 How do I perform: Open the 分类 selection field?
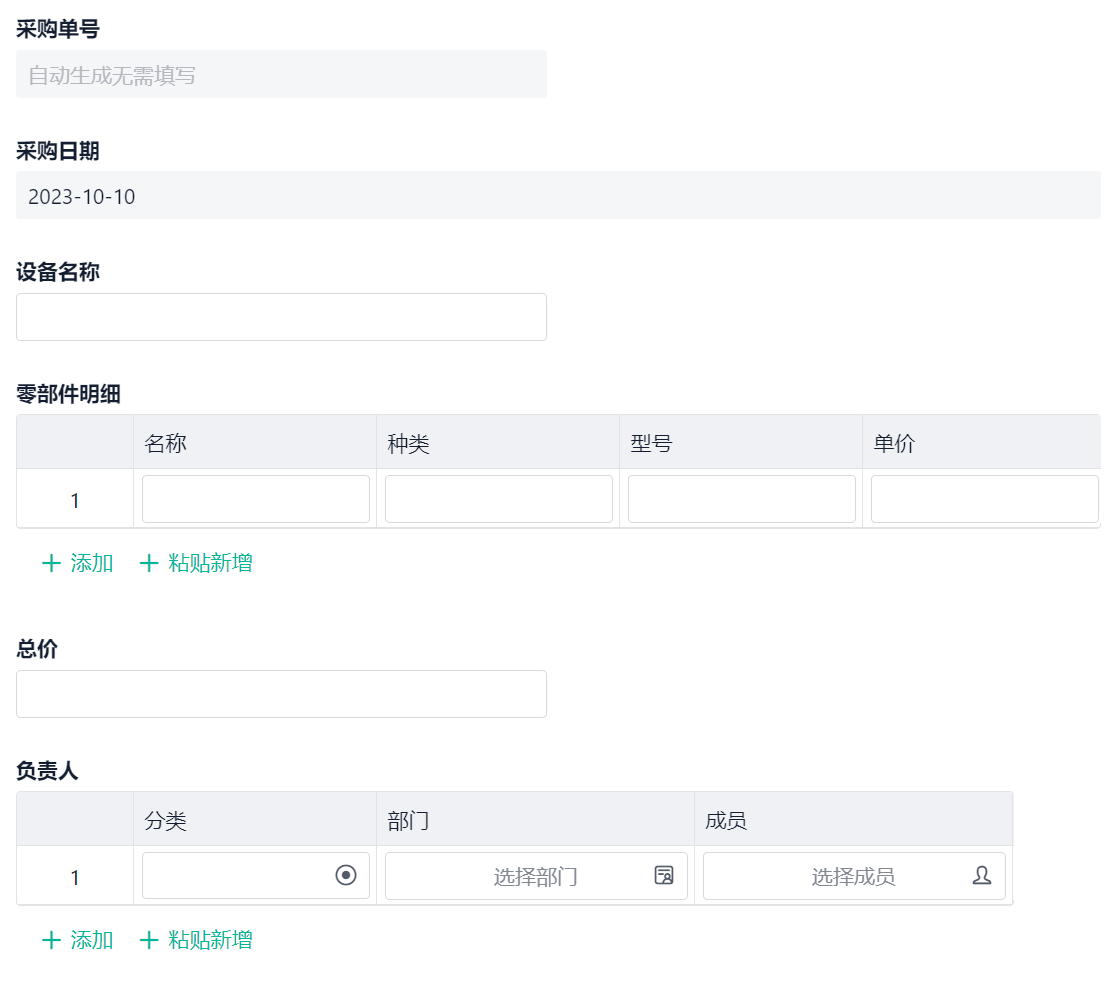tap(240, 876)
